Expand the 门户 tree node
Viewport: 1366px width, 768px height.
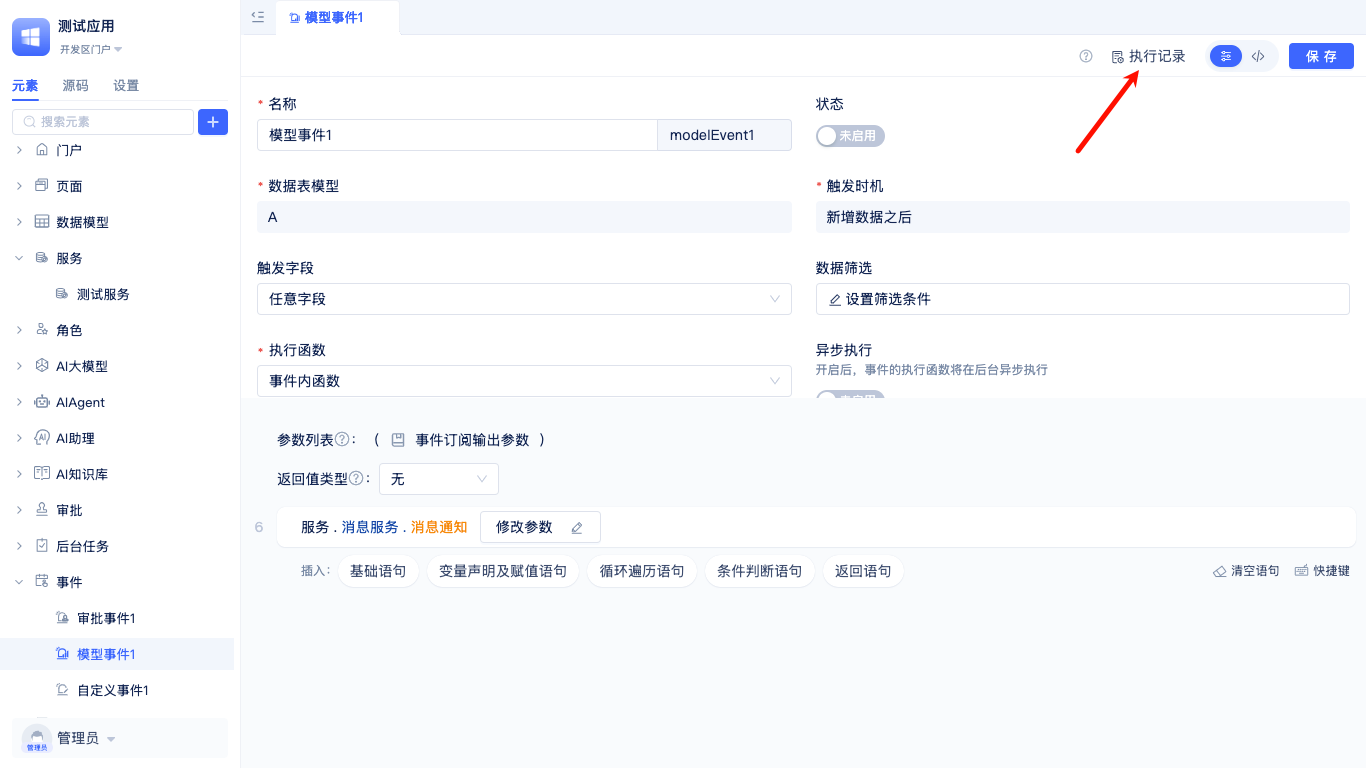pos(19,150)
